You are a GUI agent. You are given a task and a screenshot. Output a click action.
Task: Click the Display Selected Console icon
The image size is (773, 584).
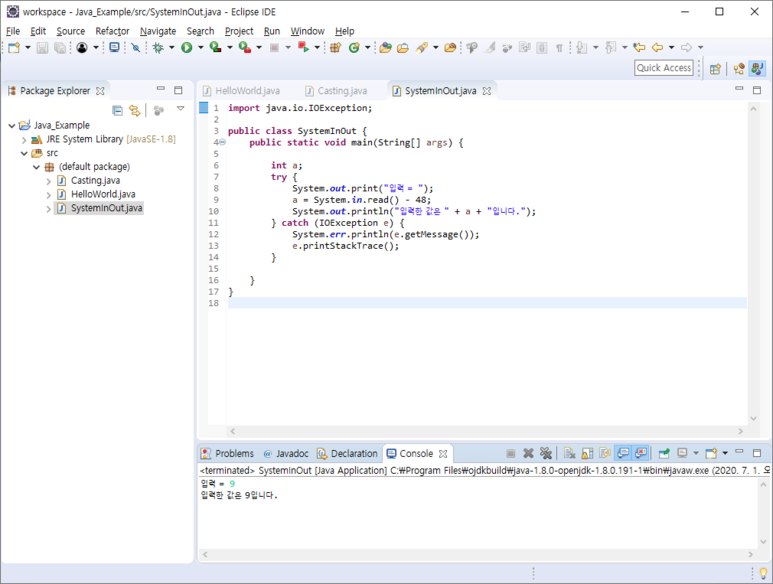682,453
